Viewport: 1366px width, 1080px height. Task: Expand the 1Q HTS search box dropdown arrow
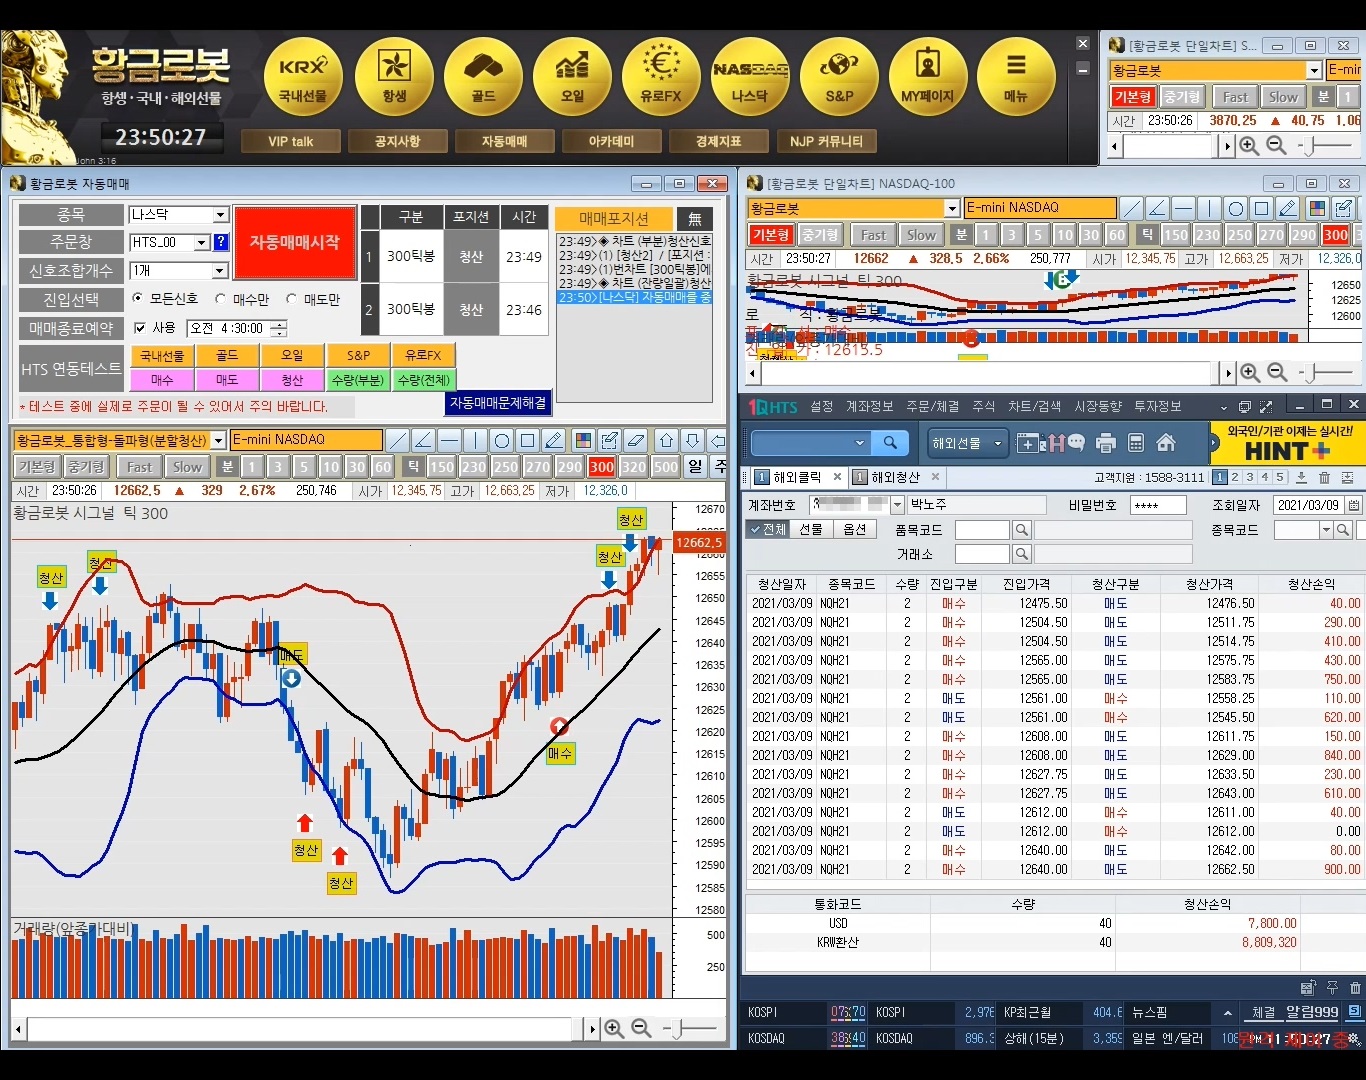tap(860, 442)
